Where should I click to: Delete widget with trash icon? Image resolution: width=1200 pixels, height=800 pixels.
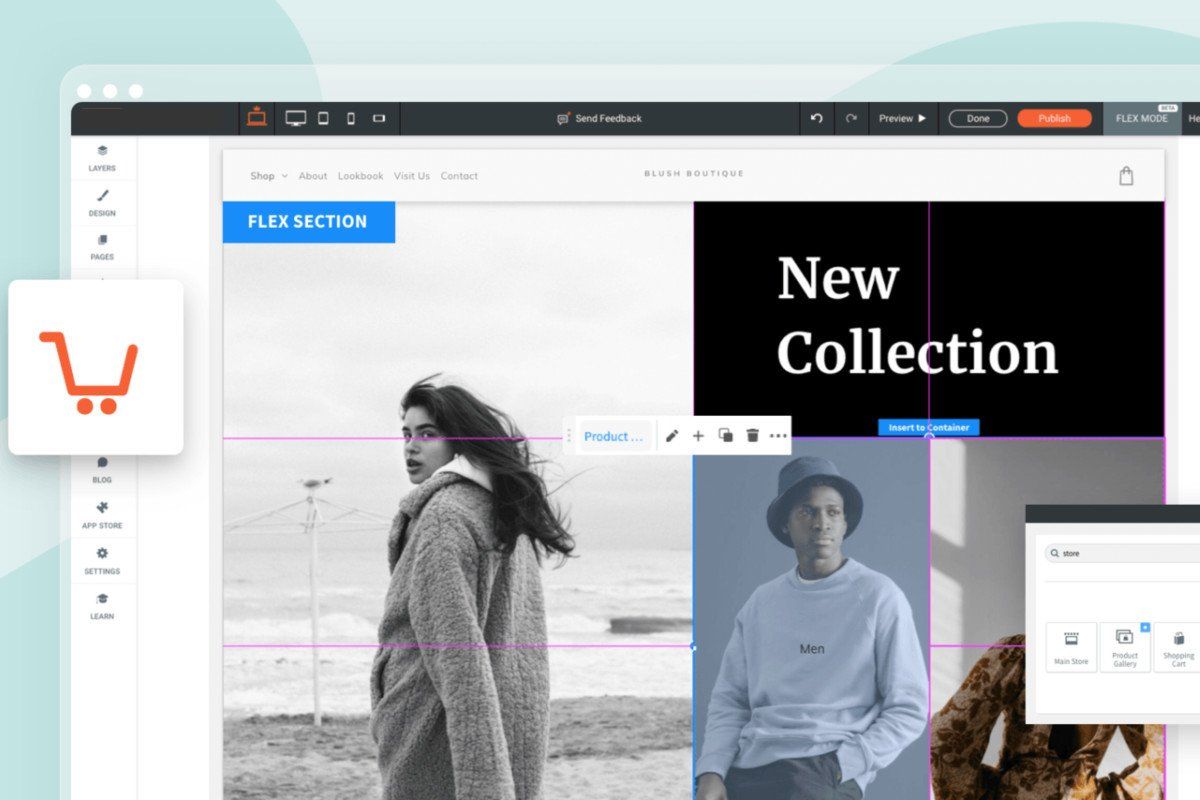tap(753, 435)
